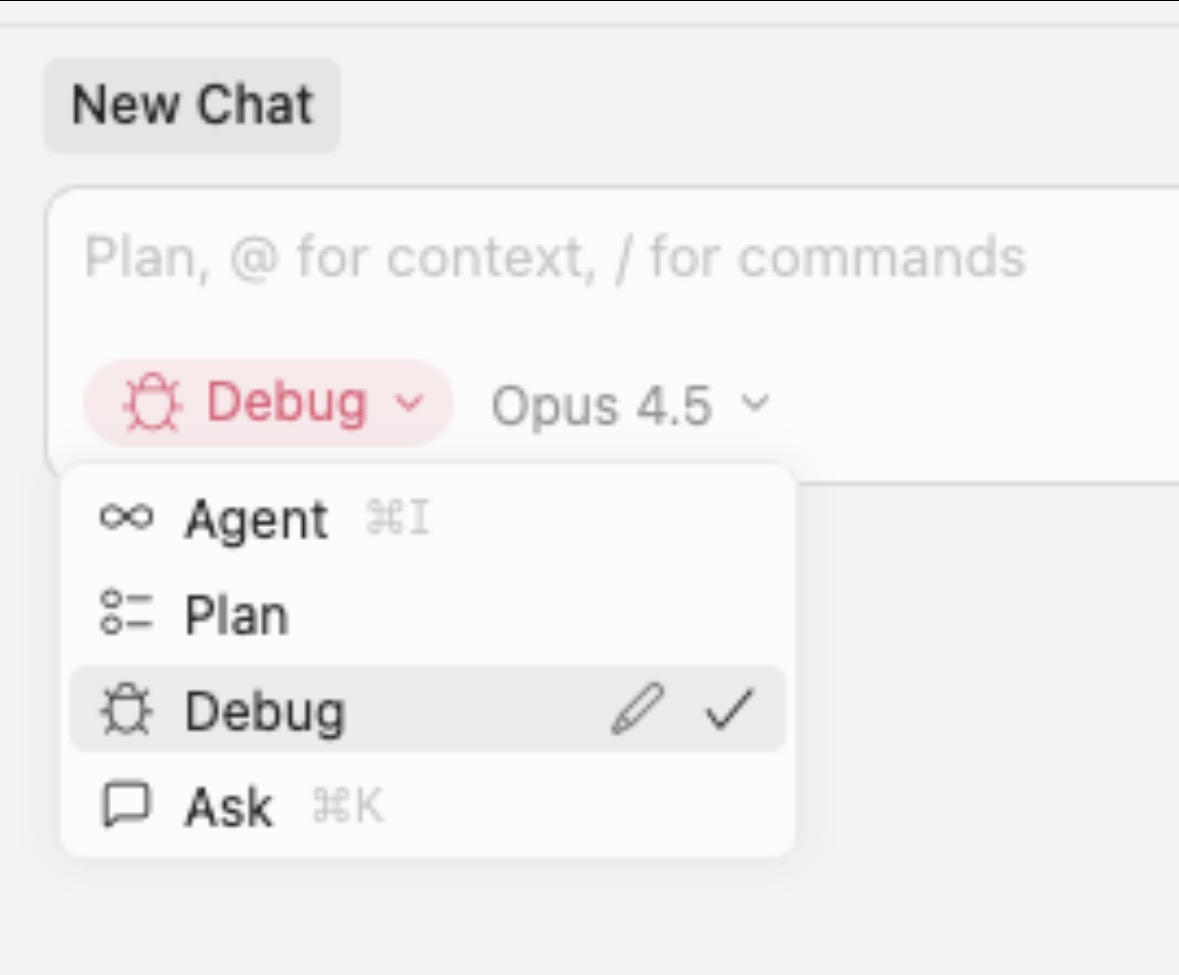The image size is (1179, 975).
Task: Focus the chat prompt input field
Action: point(600,258)
